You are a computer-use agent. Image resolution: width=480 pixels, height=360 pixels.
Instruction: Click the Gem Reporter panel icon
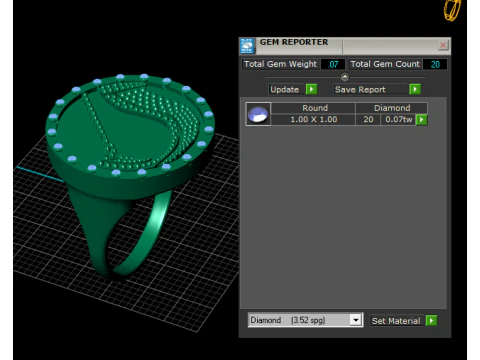tap(247, 46)
